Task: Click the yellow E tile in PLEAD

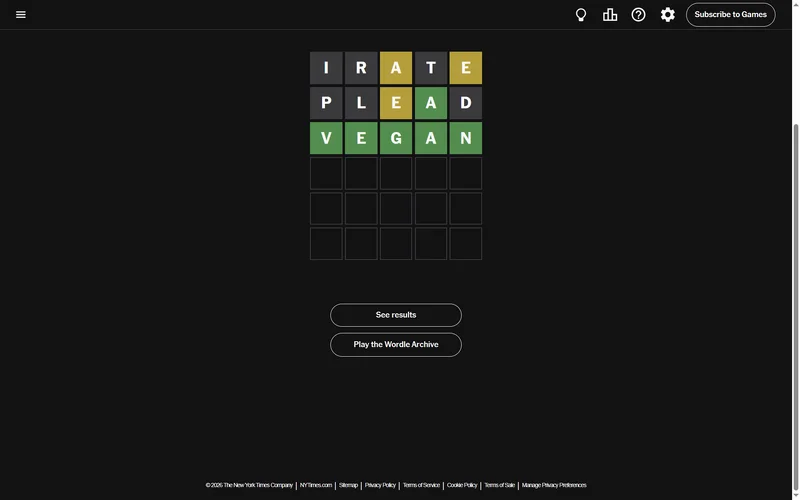Action: pyautogui.click(x=396, y=103)
